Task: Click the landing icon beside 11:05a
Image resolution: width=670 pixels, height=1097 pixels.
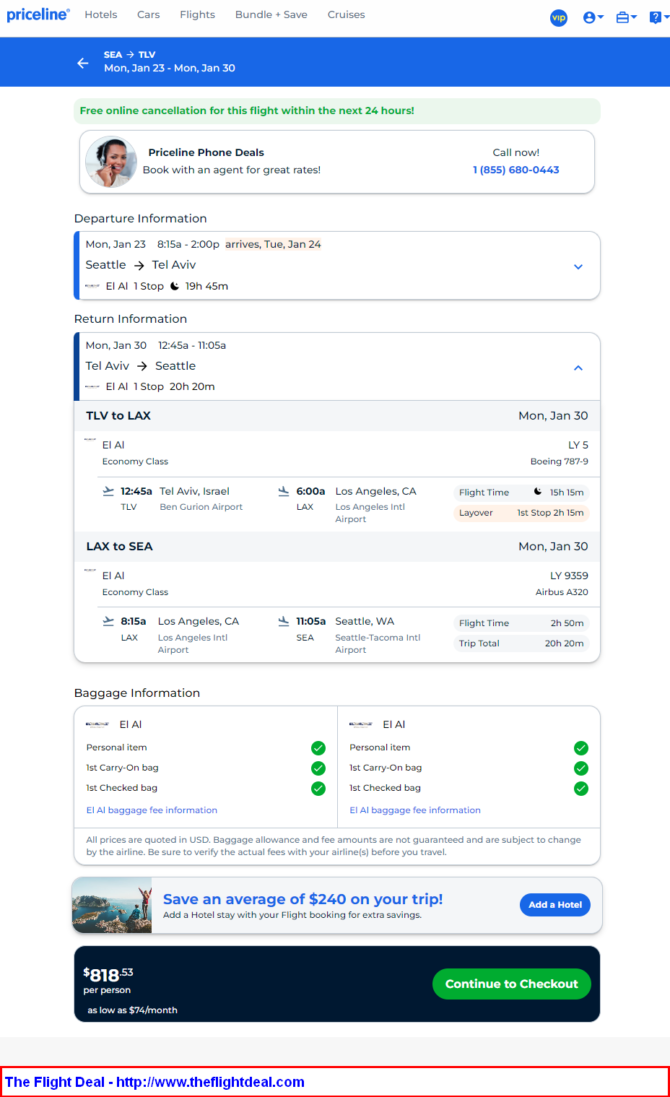Action: click(x=283, y=621)
